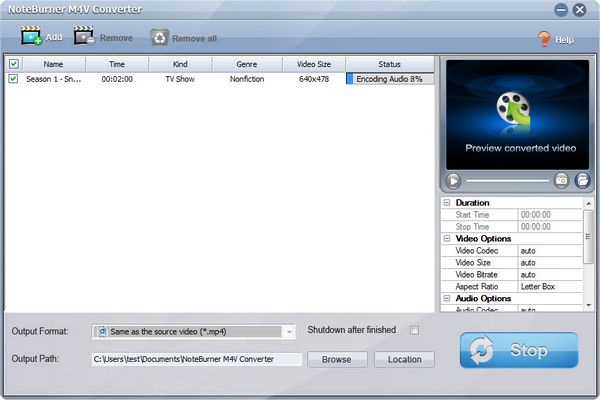Click the Remove all recycle icon

(160, 38)
